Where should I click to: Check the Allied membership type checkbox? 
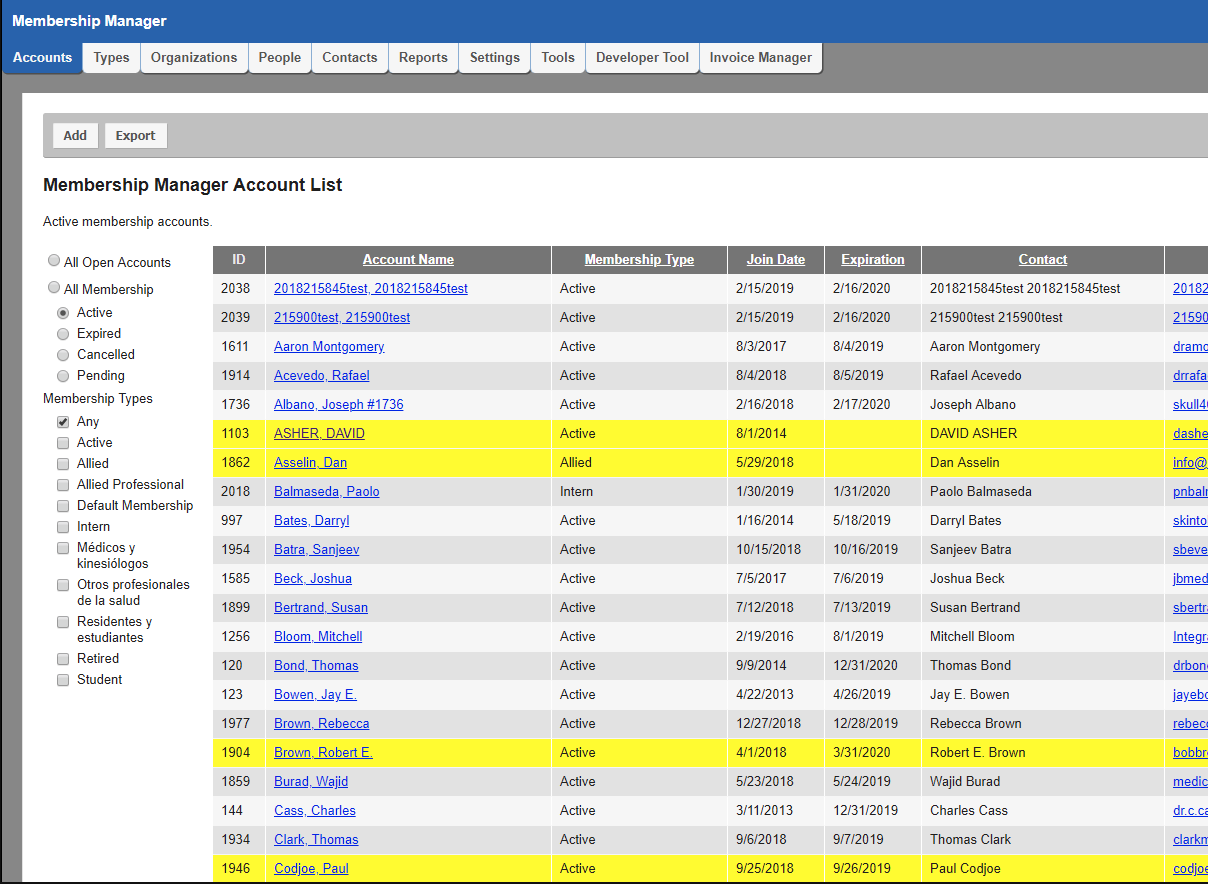click(x=63, y=464)
